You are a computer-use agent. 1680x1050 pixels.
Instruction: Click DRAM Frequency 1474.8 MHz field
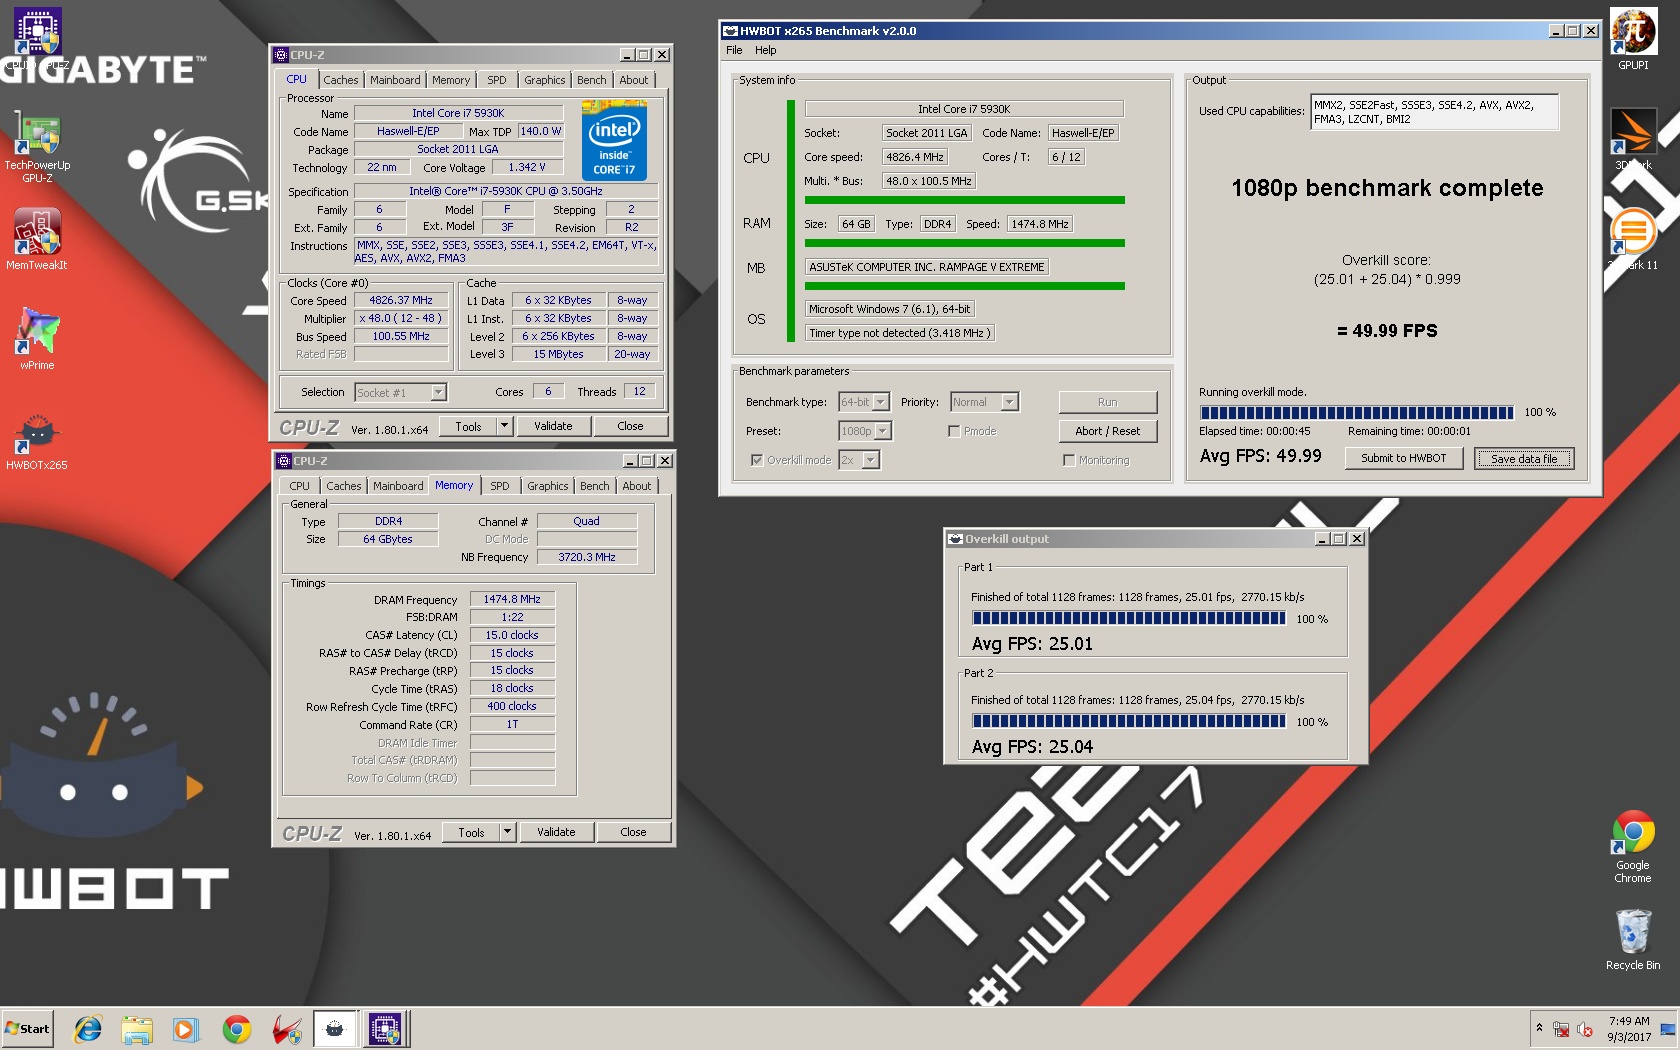pyautogui.click(x=512, y=600)
